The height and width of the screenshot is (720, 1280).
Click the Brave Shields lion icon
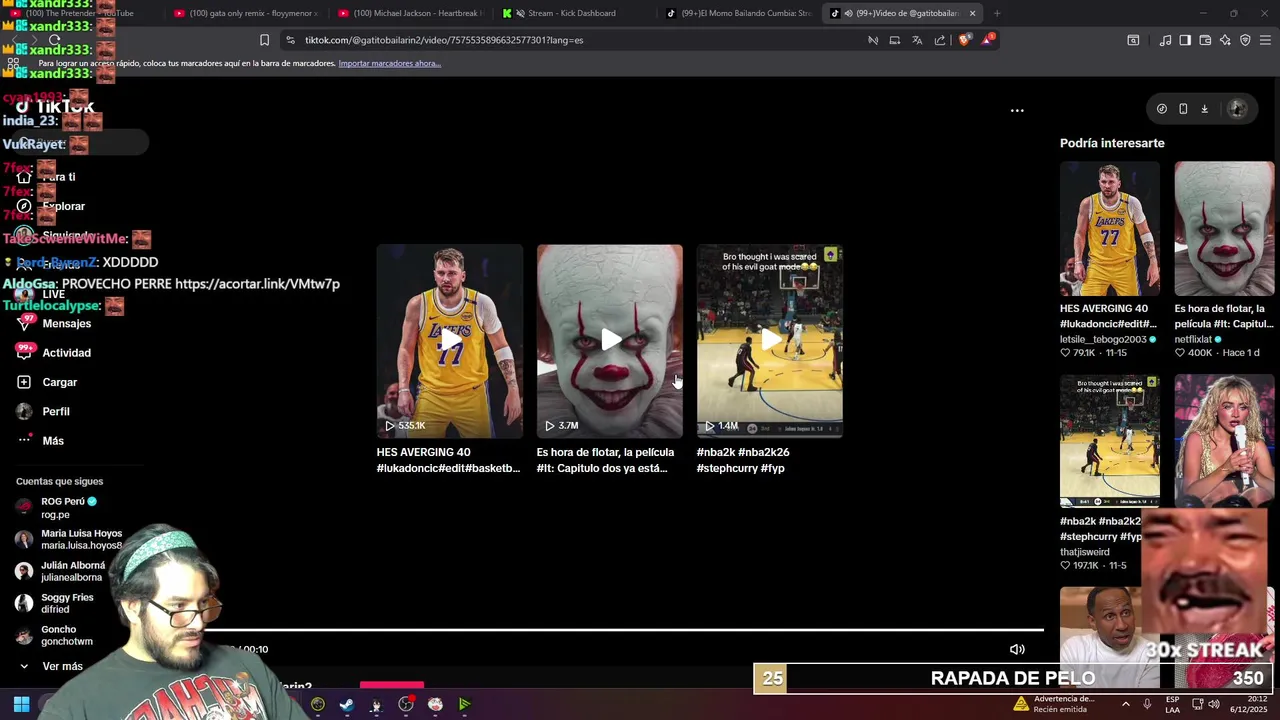tap(964, 40)
